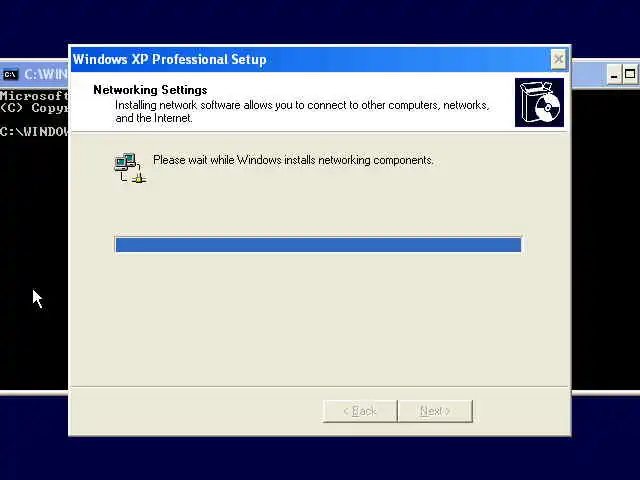
Task: Maximize the command prompt window
Action: (x=631, y=75)
